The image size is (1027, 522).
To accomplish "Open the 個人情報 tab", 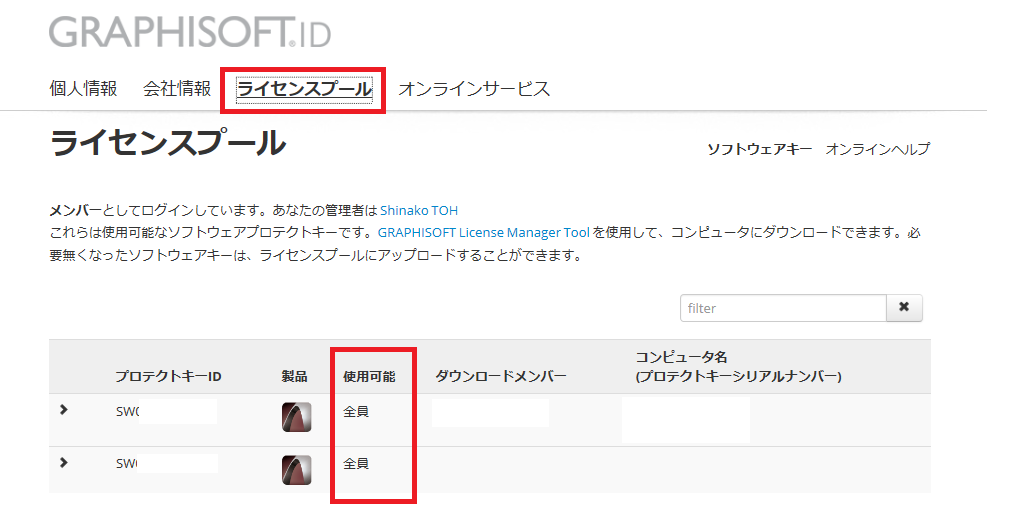I will pos(83,88).
